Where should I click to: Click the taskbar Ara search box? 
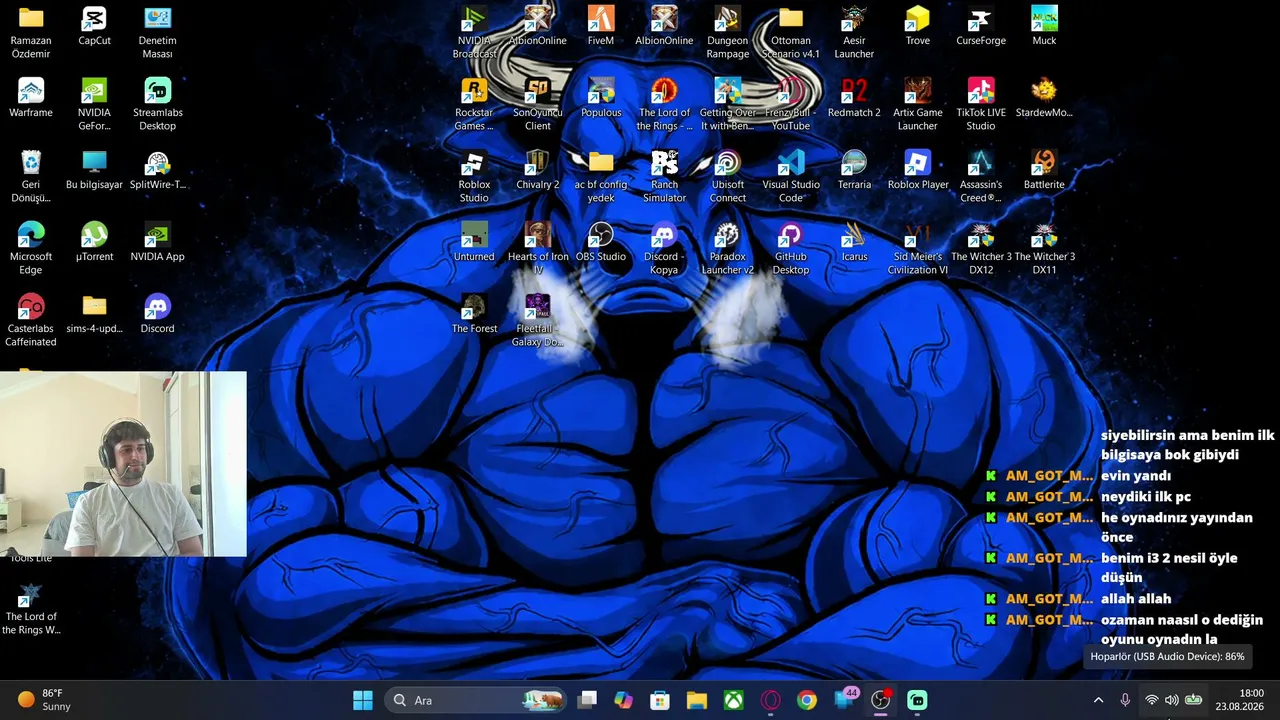click(x=475, y=700)
